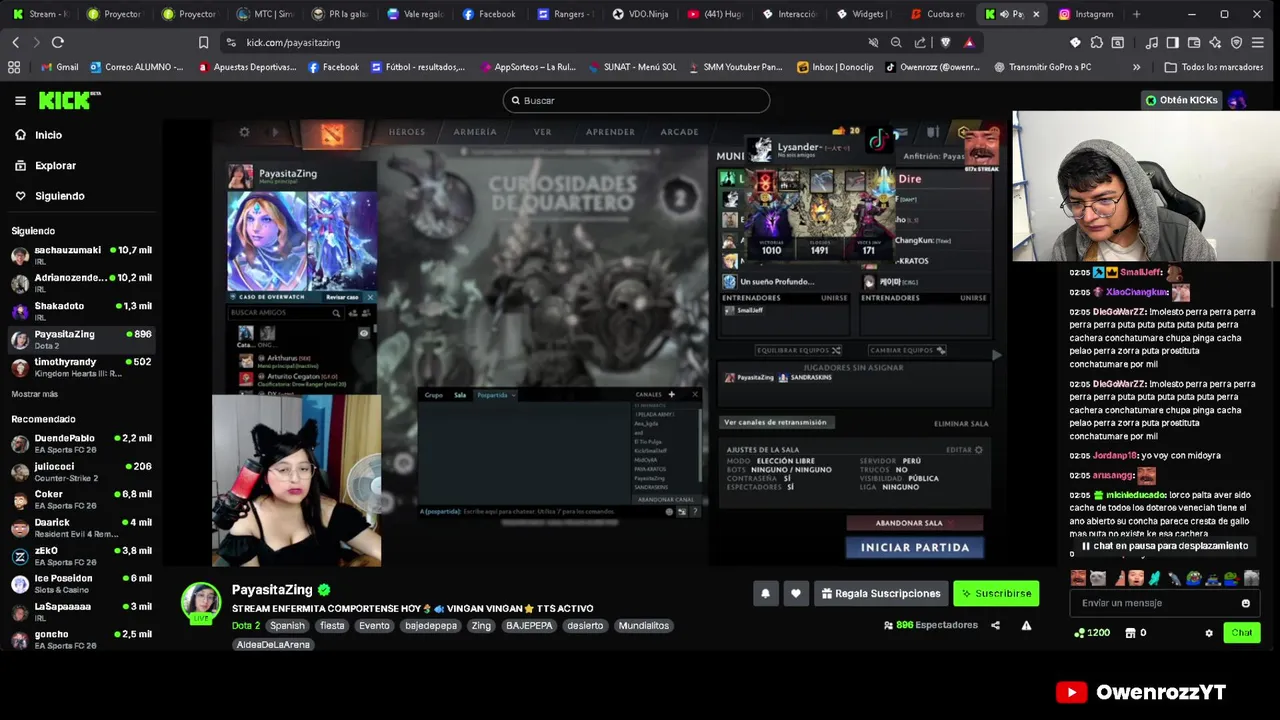Mute the Kick tab using its speaker icon
The width and height of the screenshot is (1280, 720).
click(x=1004, y=14)
